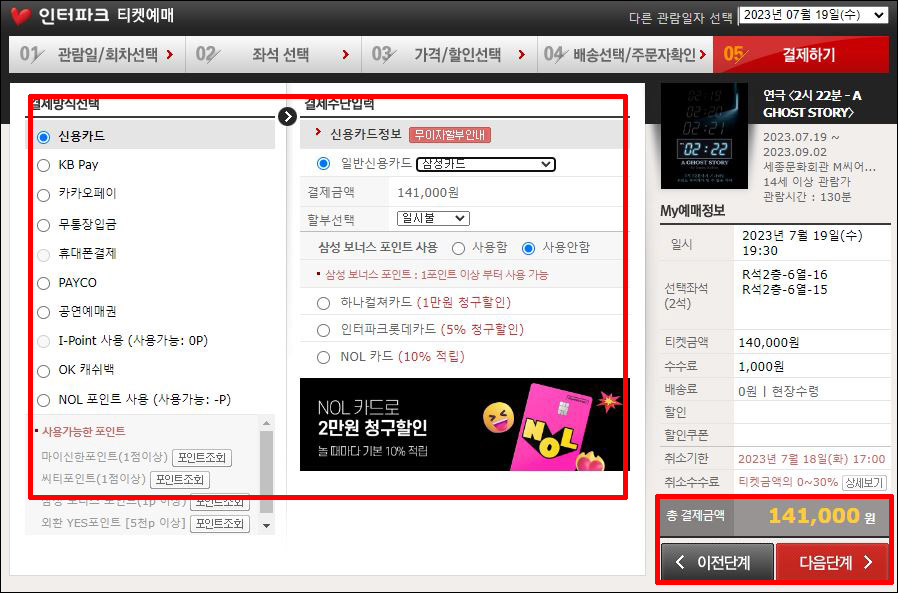Choose OK 캐쉬백 payment option

click(x=44, y=371)
